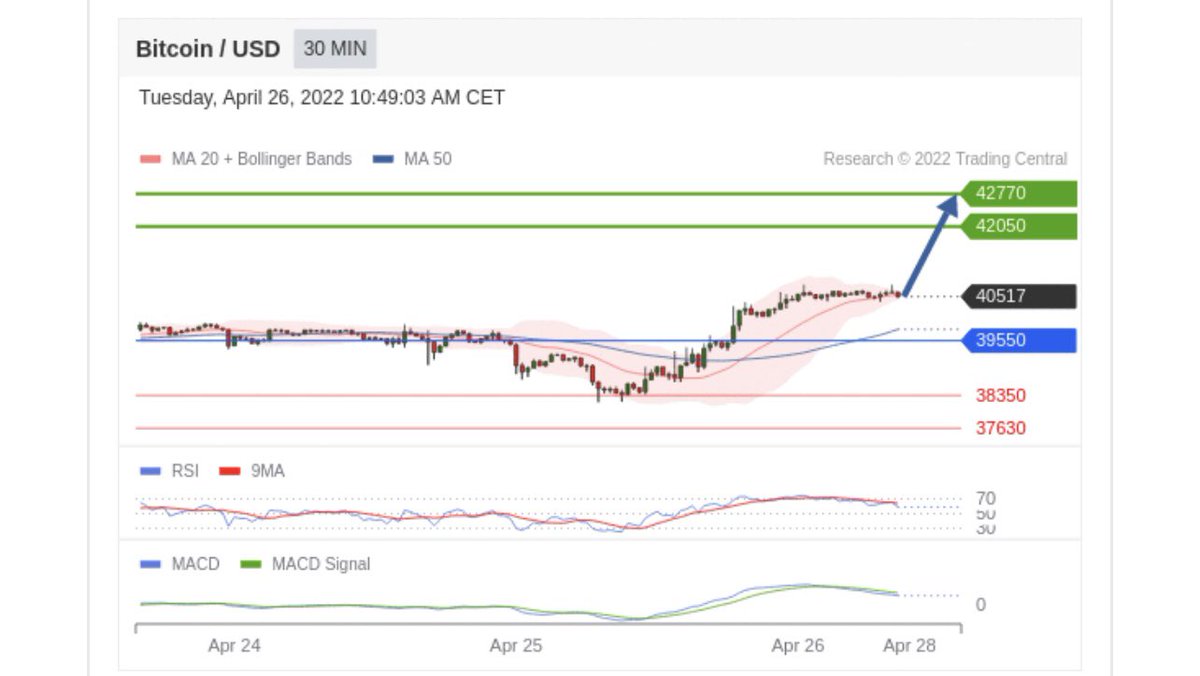
Task: Select the Bitcoin / USD chart title
Action: pos(208,49)
